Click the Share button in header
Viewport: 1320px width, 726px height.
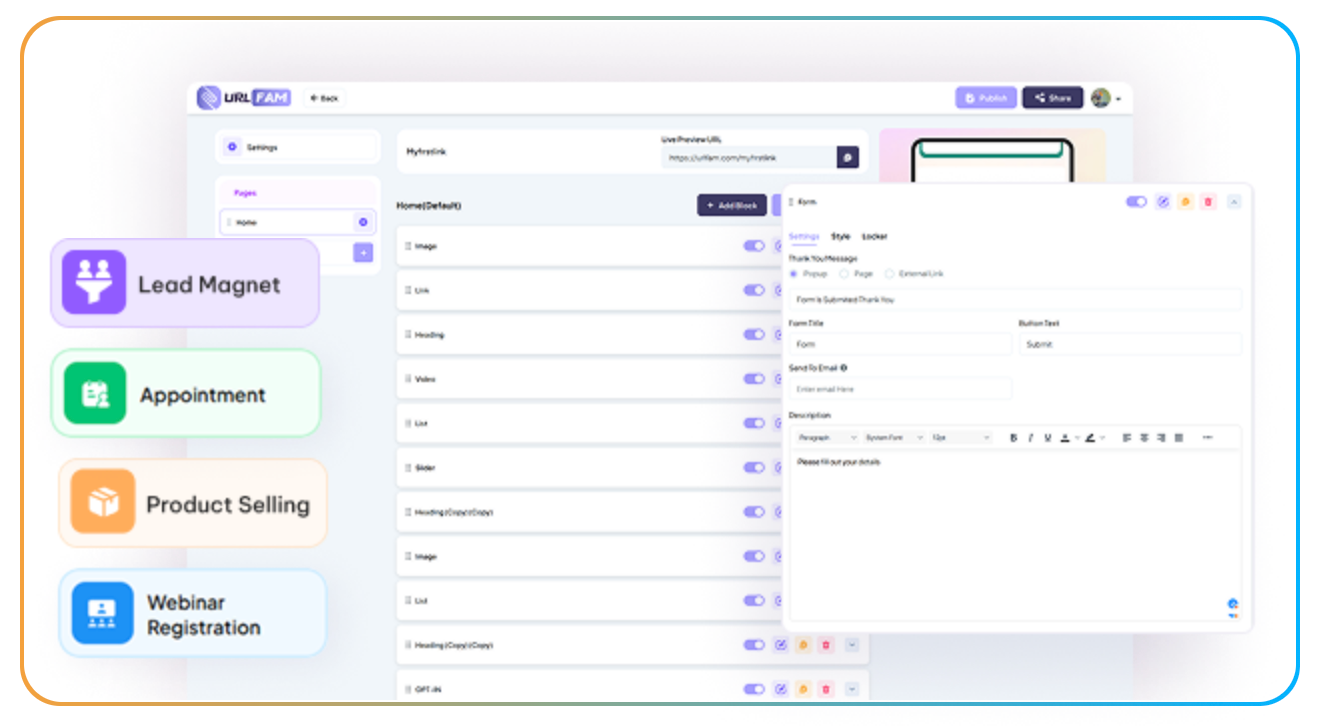pos(1053,98)
